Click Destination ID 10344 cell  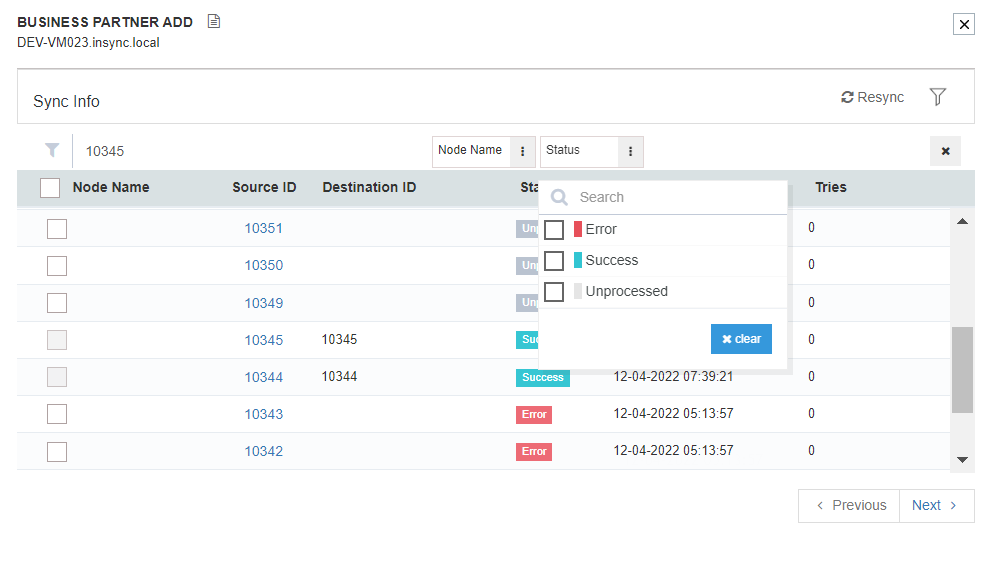point(339,377)
